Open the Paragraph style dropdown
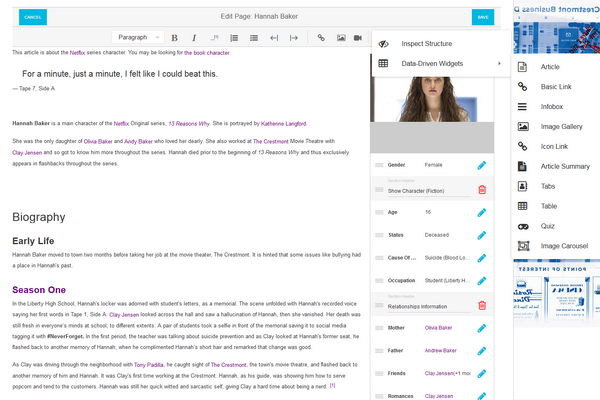Screen dimensions: 600x400 click(138, 37)
